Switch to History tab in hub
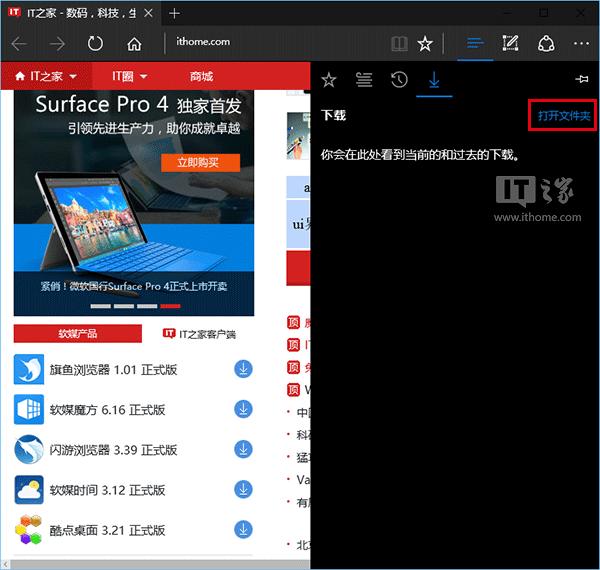Image resolution: width=600 pixels, height=570 pixels. (x=399, y=80)
